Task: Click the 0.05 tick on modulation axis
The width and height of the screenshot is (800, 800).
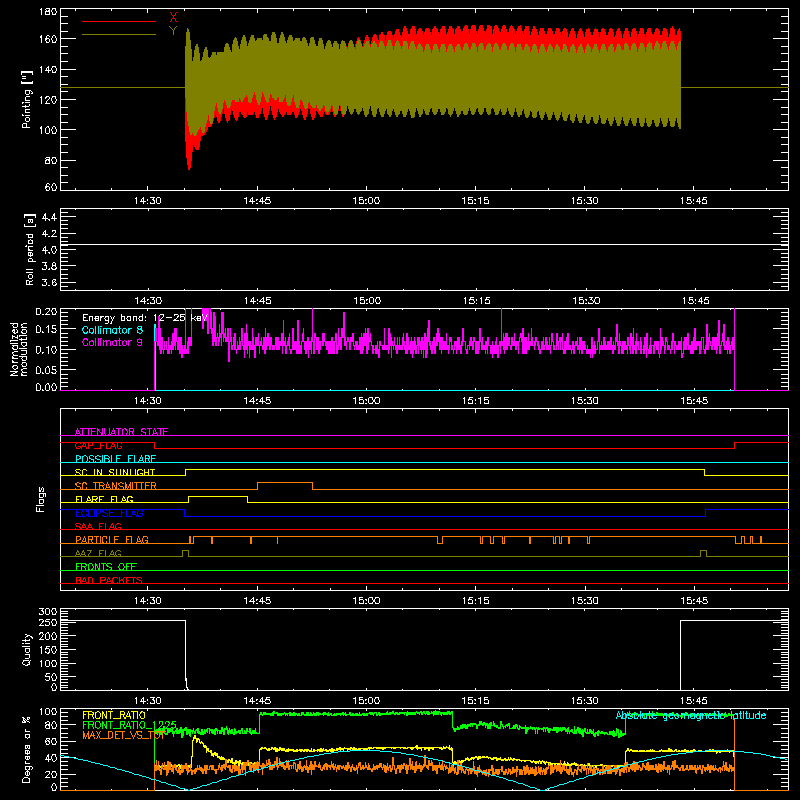Action: (x=46, y=369)
